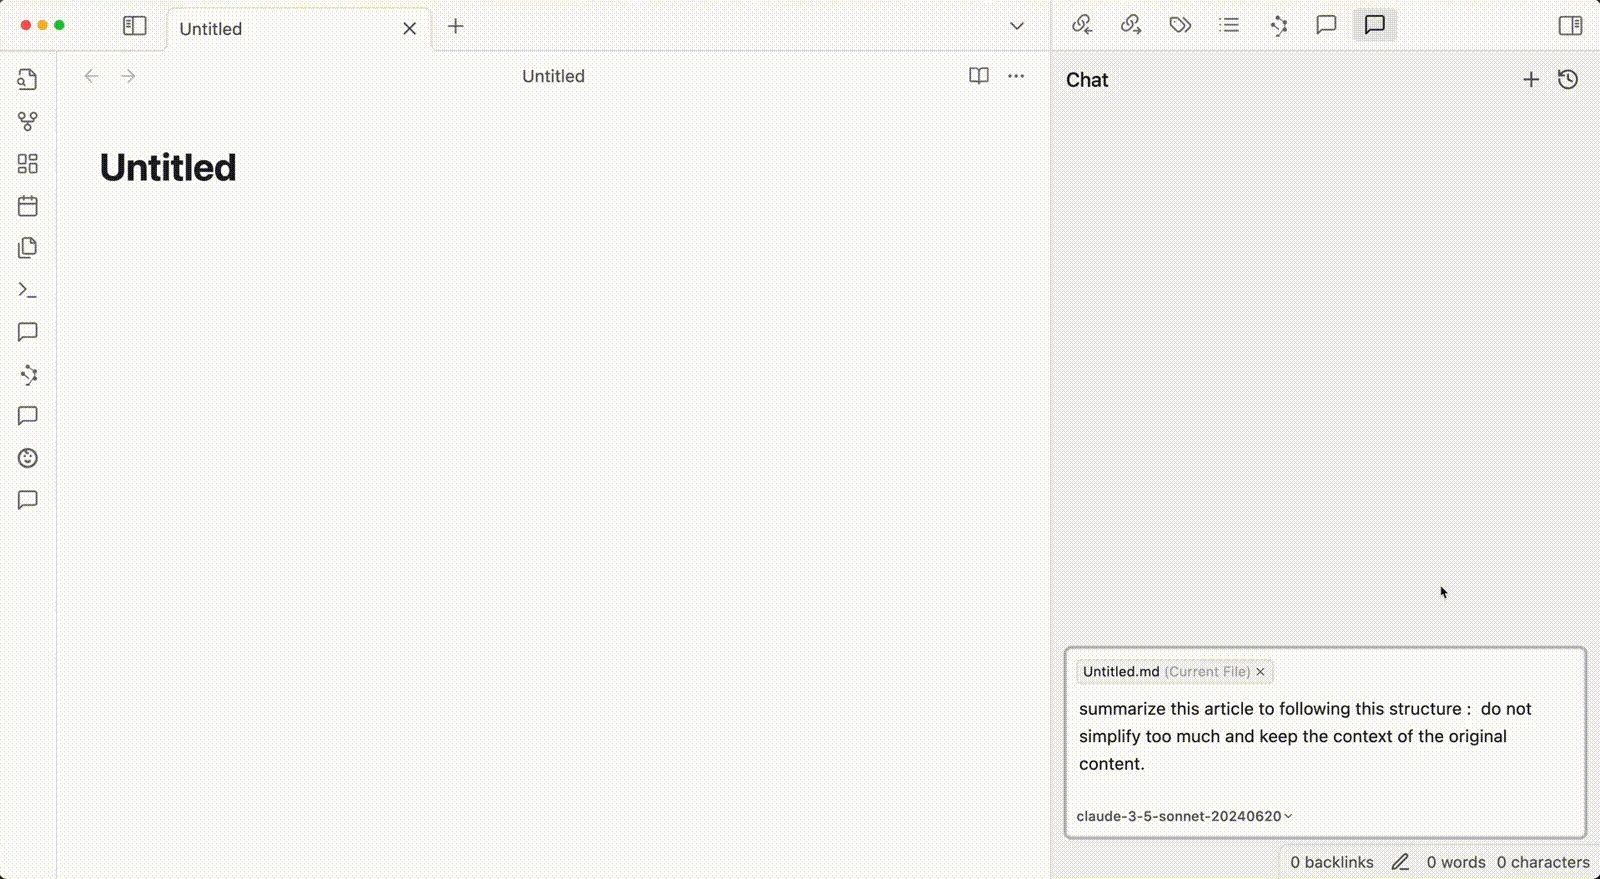This screenshot has height=879, width=1600.
Task: Open more options three-dot menu
Action: click(1016, 76)
